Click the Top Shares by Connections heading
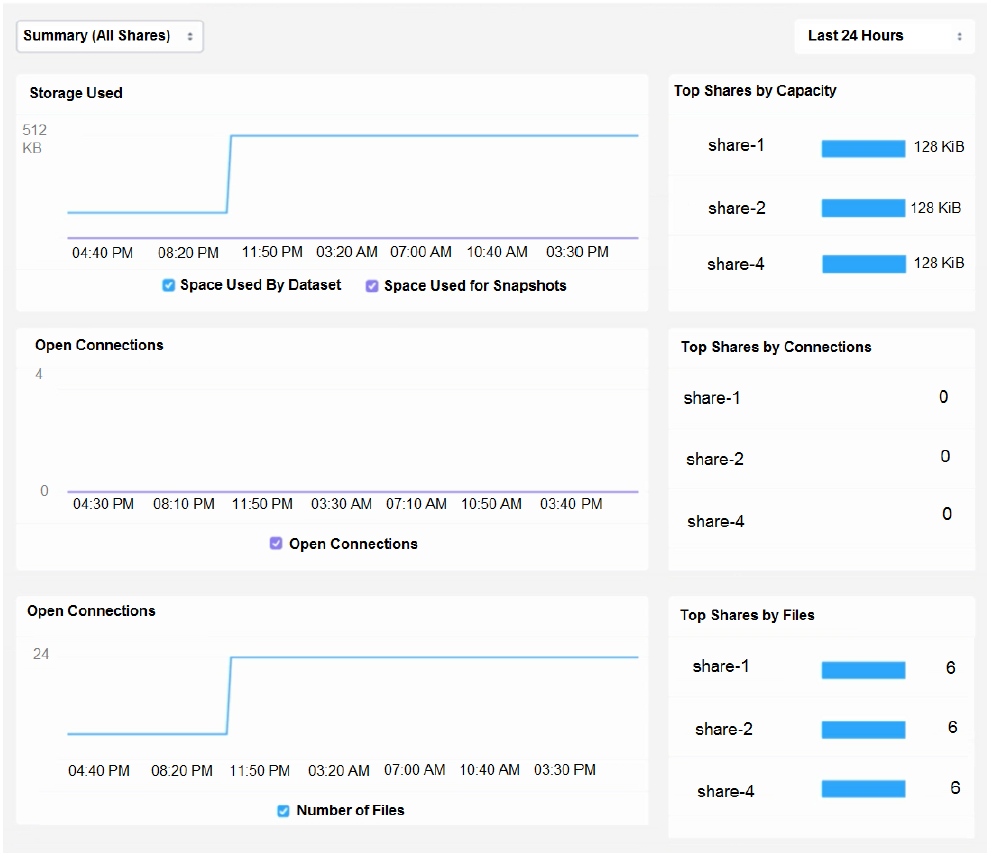This screenshot has width=987, height=853. click(776, 347)
